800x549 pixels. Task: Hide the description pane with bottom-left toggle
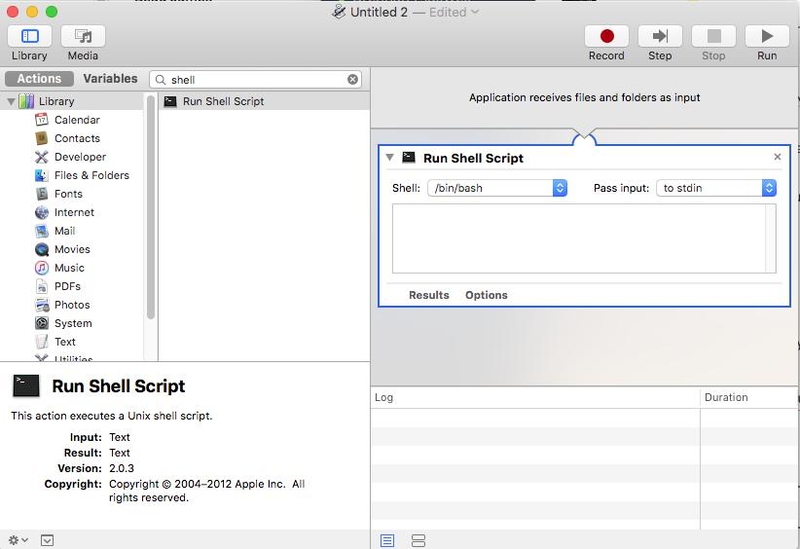47,540
